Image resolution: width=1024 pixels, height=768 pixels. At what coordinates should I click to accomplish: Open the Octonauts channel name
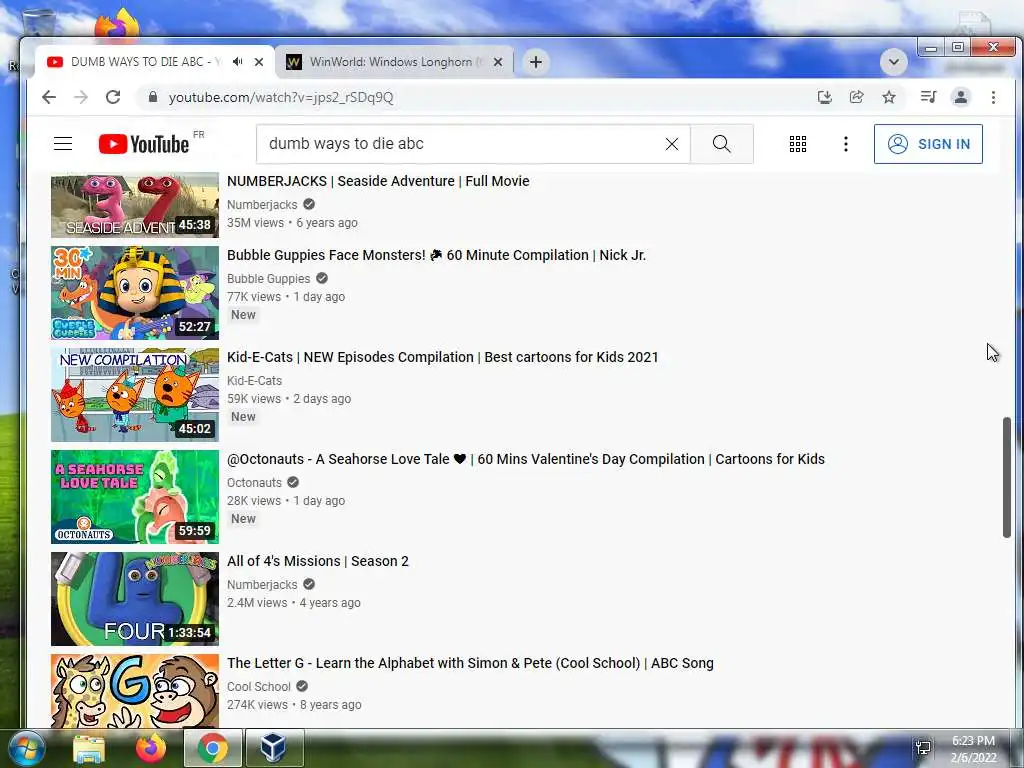254,482
